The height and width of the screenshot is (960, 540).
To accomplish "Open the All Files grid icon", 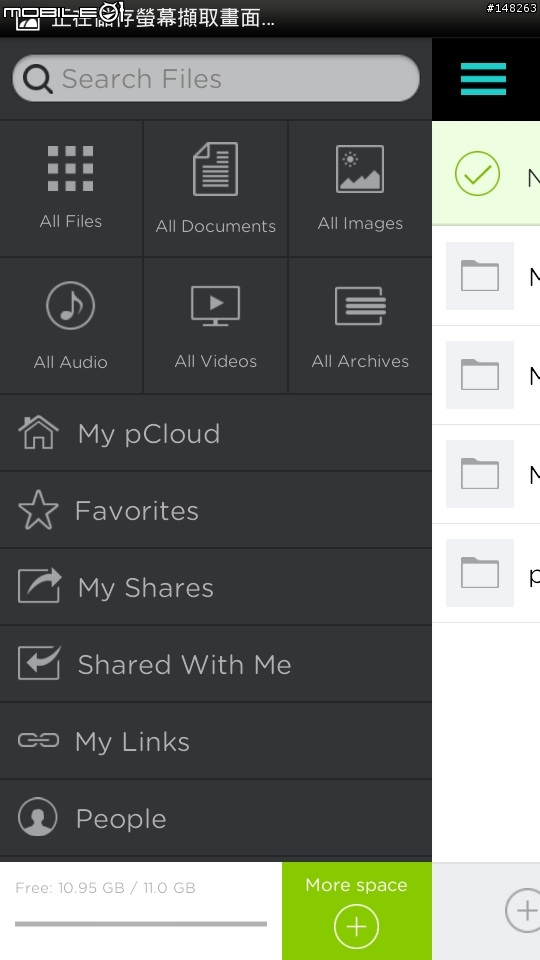I will 70,169.
